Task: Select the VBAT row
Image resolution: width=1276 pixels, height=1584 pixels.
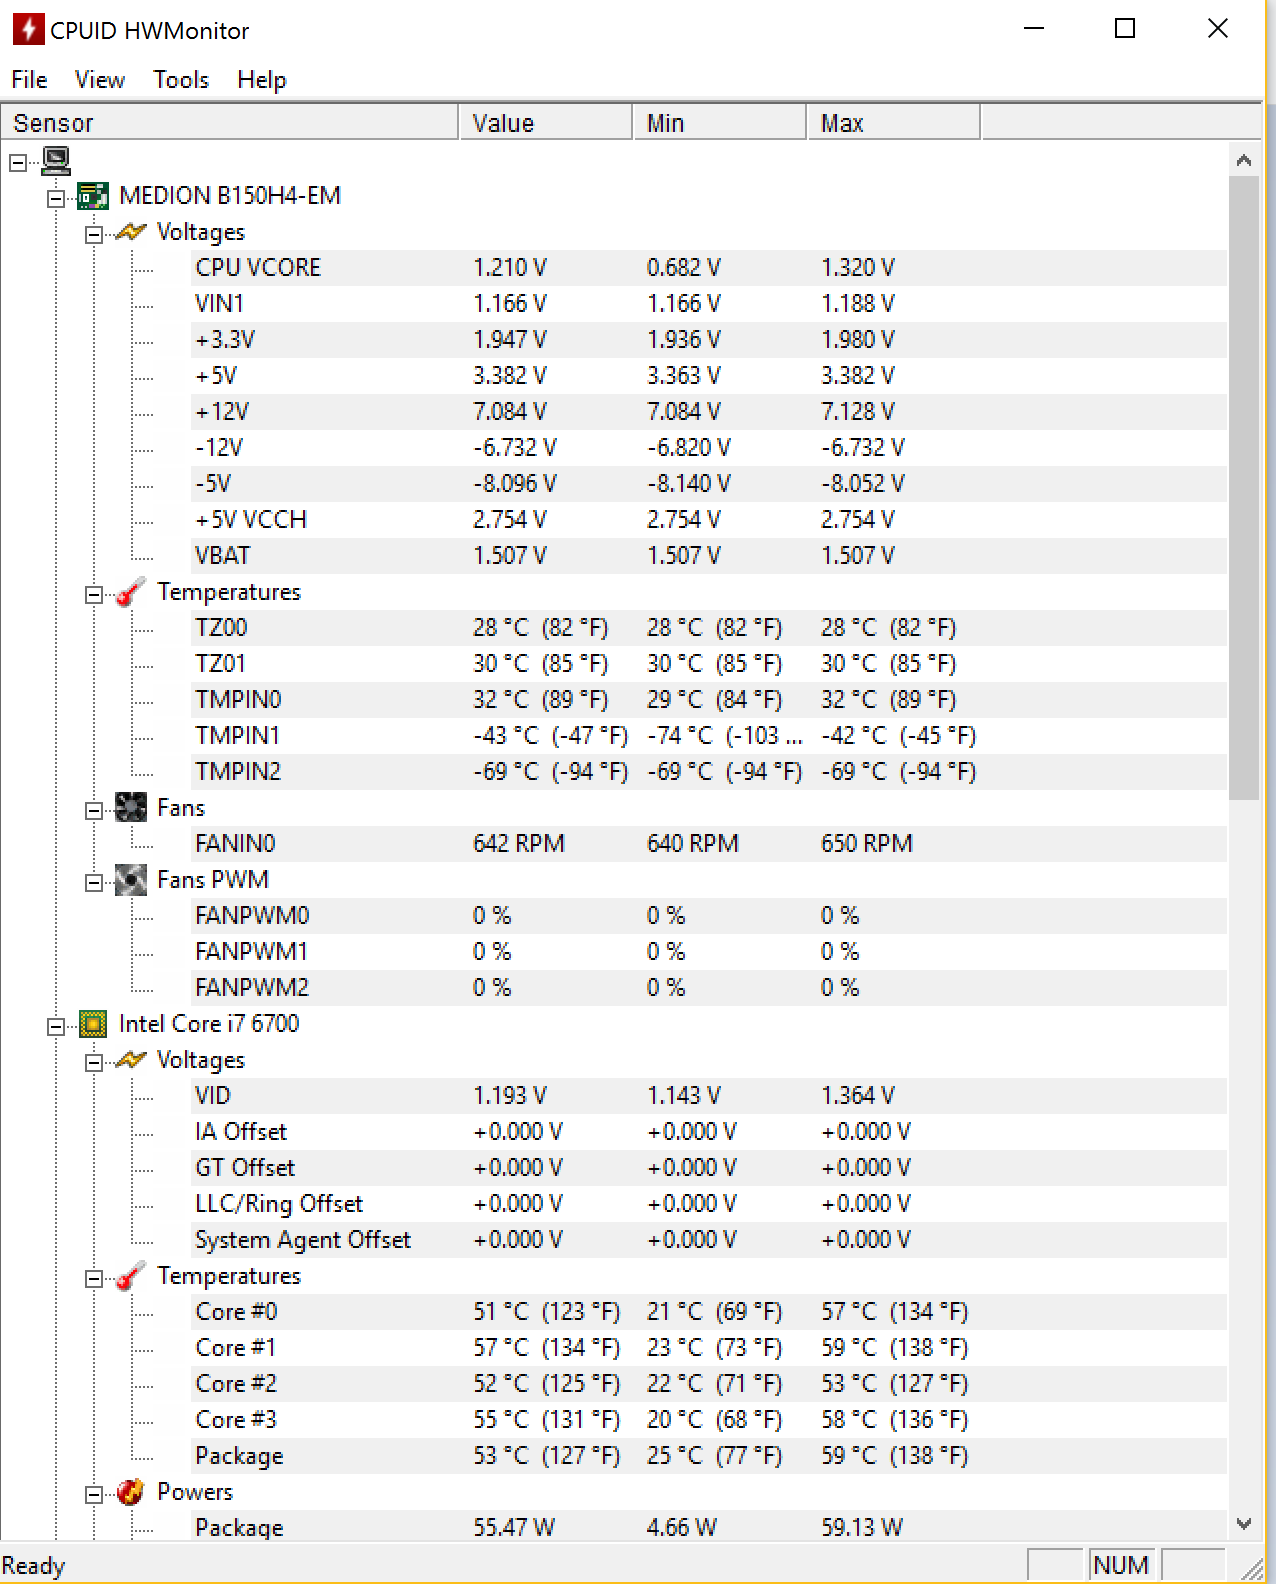Action: tap(709, 556)
